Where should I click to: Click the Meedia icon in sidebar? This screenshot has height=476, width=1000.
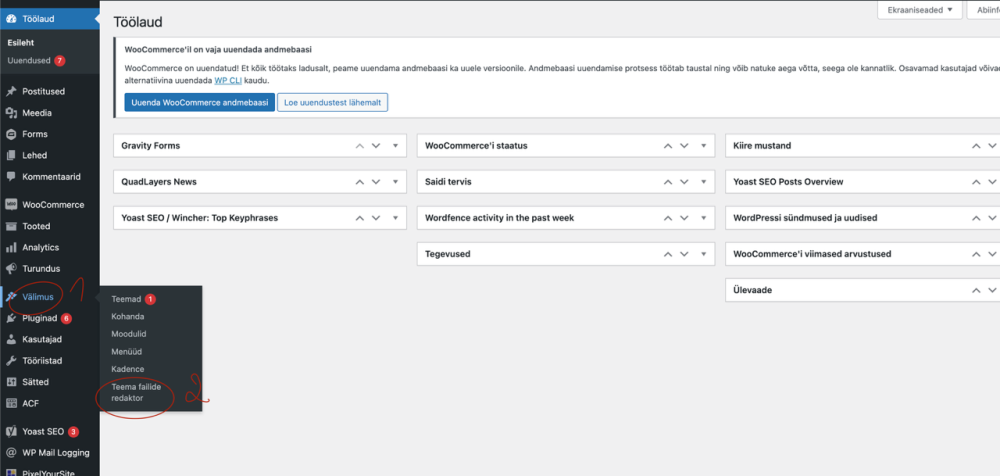(11, 112)
